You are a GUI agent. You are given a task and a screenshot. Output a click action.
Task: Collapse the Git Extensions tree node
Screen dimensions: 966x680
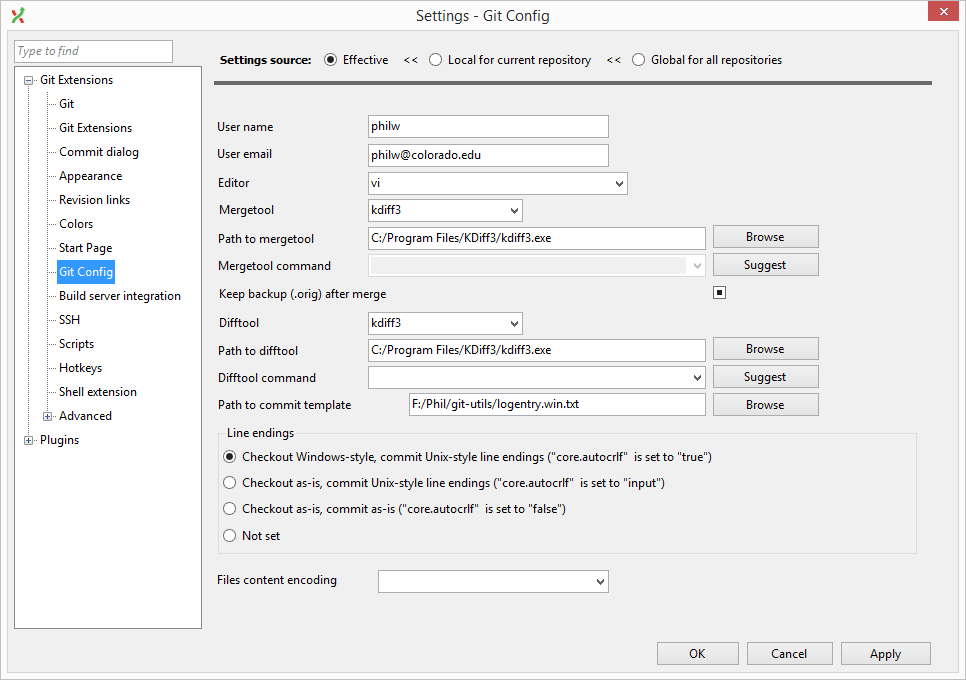[x=28, y=80]
